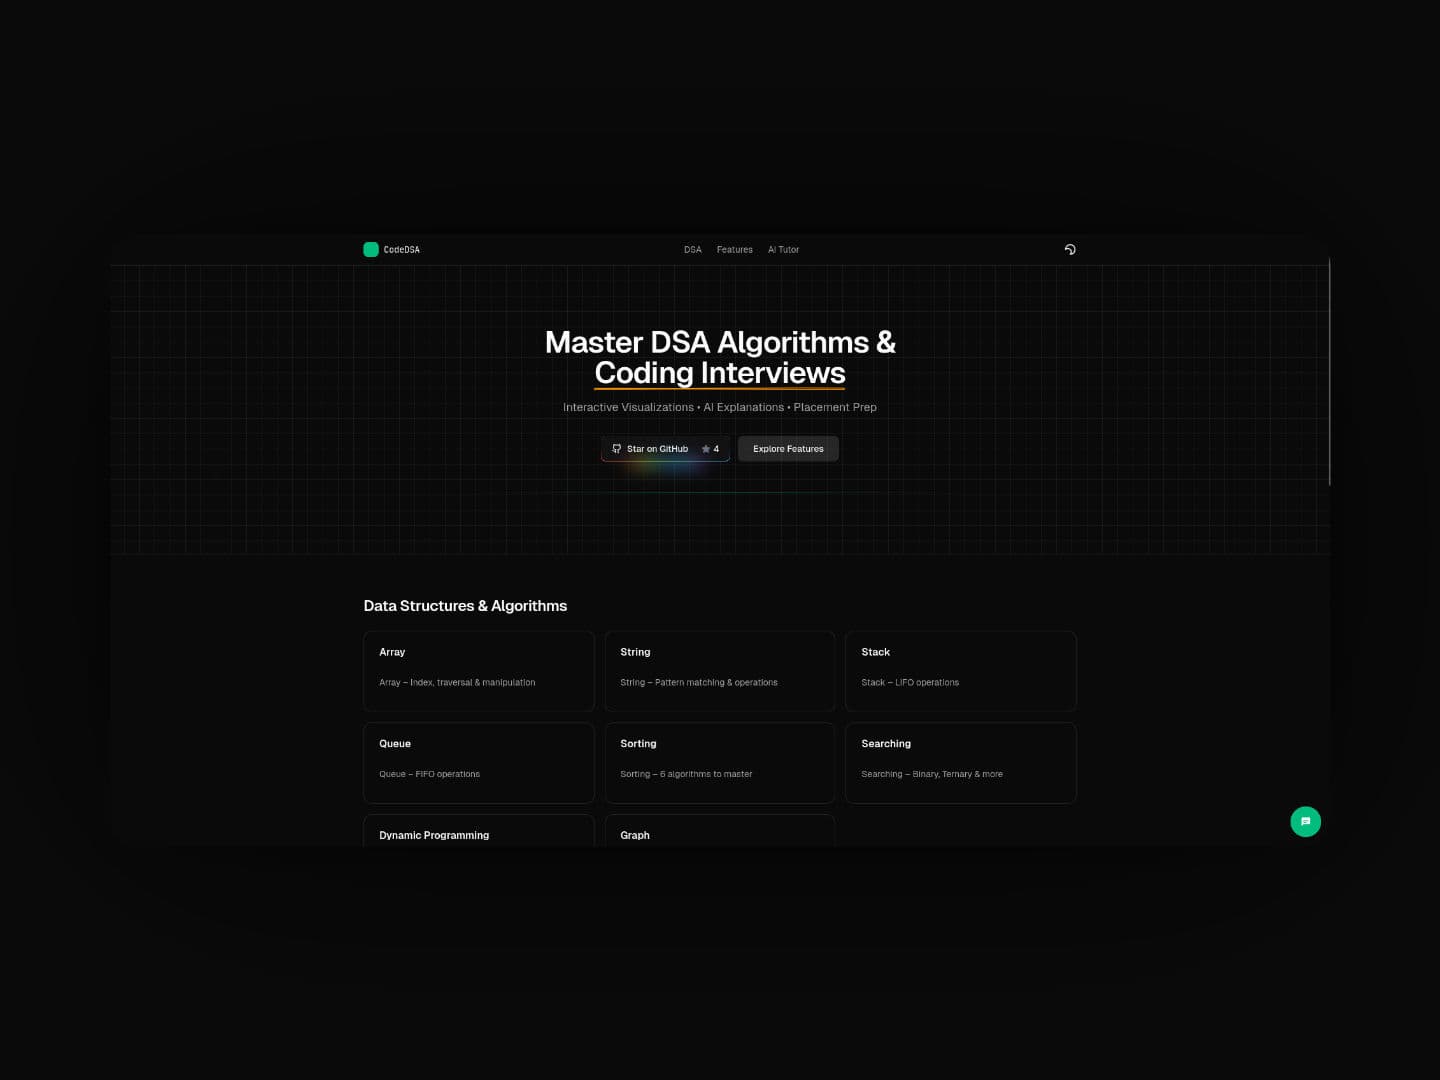Open the DSA nav menu item
1440x1080 pixels.
click(x=692, y=250)
